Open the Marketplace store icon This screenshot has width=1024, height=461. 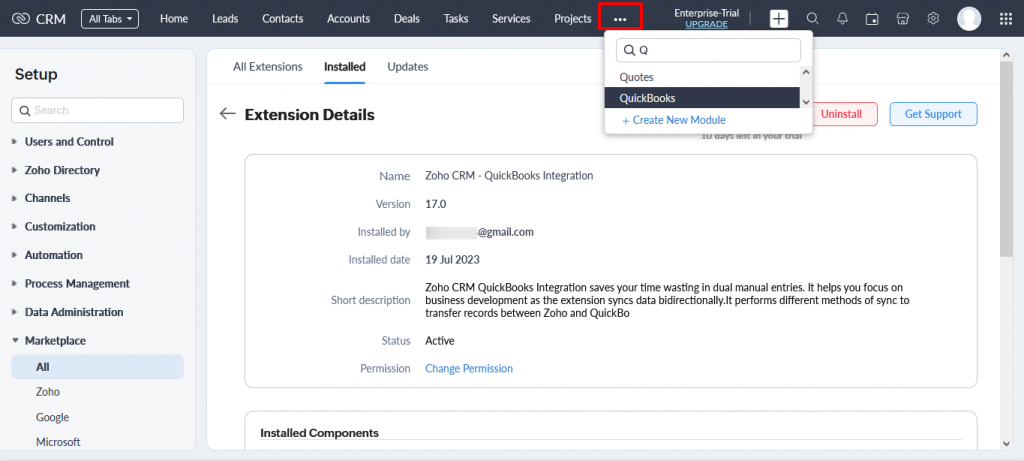(903, 19)
